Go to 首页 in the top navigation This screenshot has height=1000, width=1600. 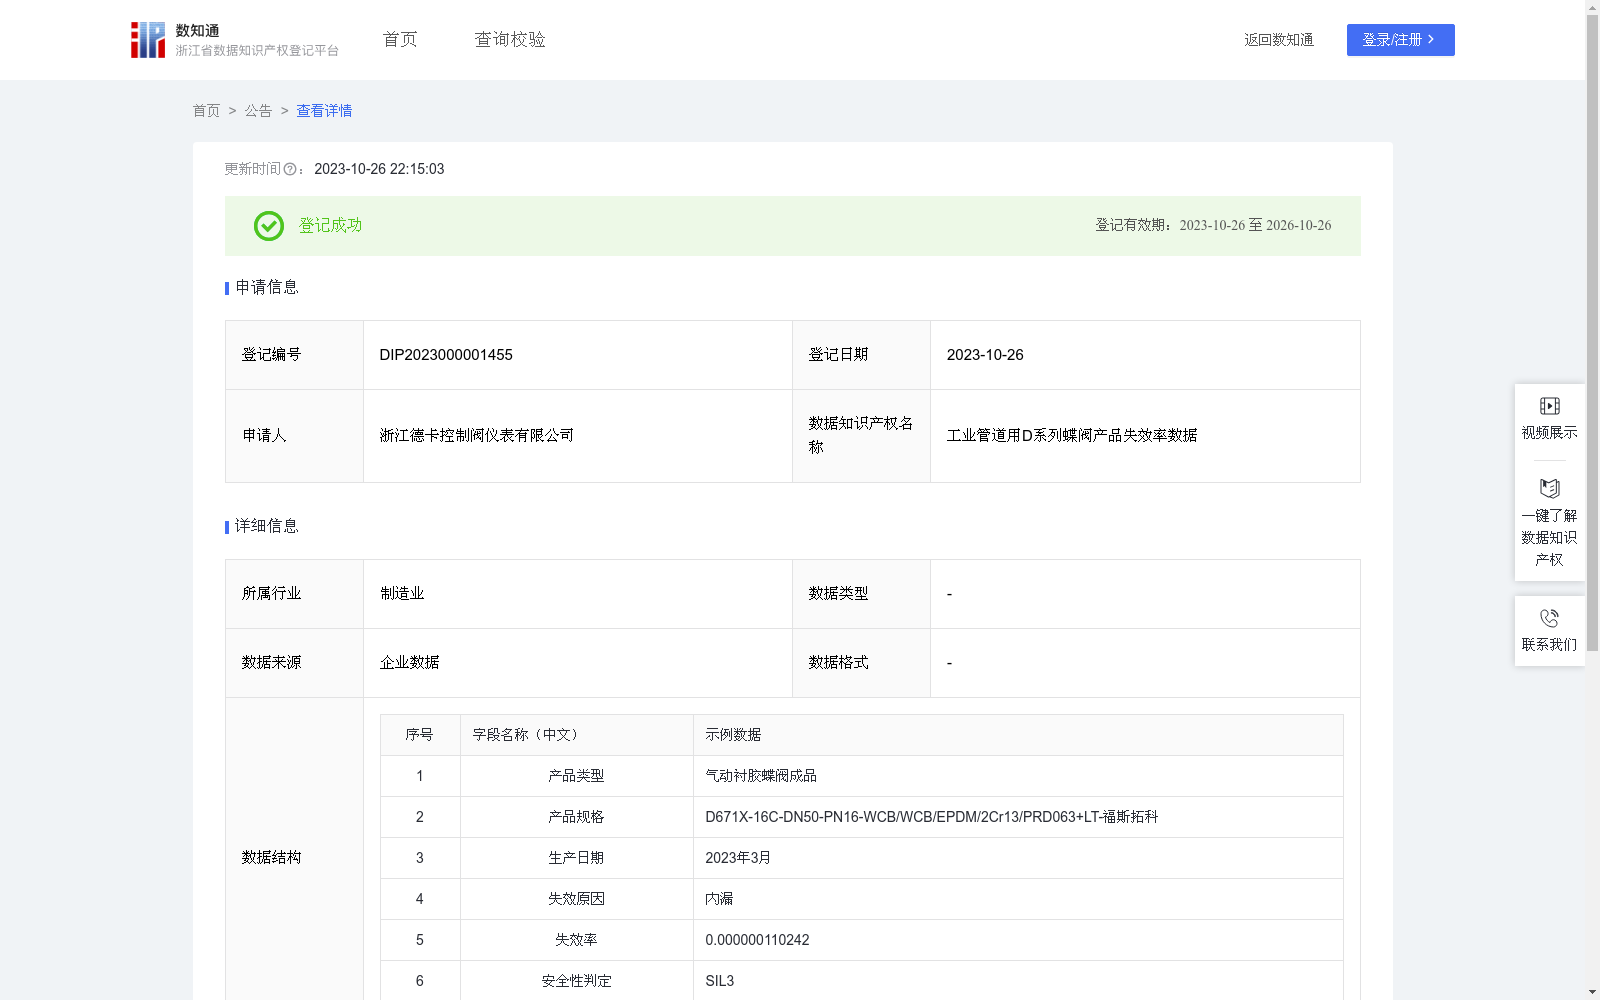400,40
